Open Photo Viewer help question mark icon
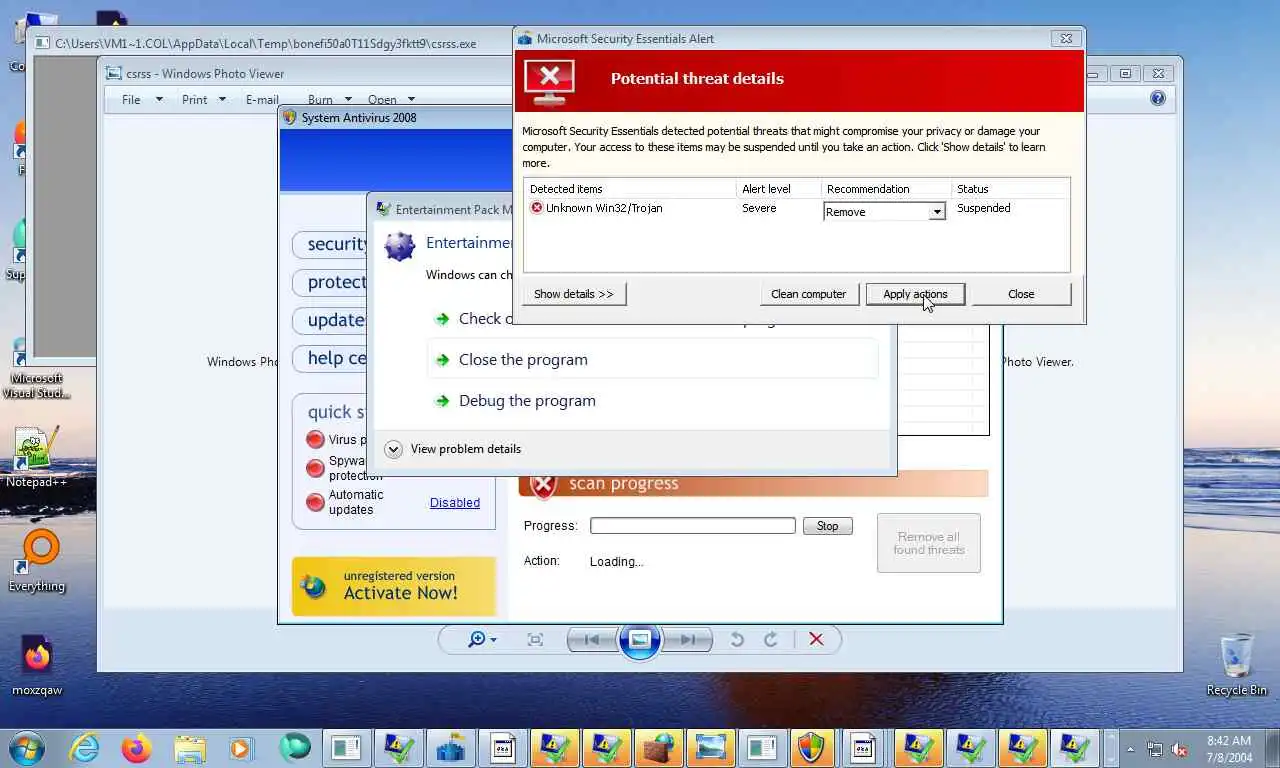 coord(1157,98)
